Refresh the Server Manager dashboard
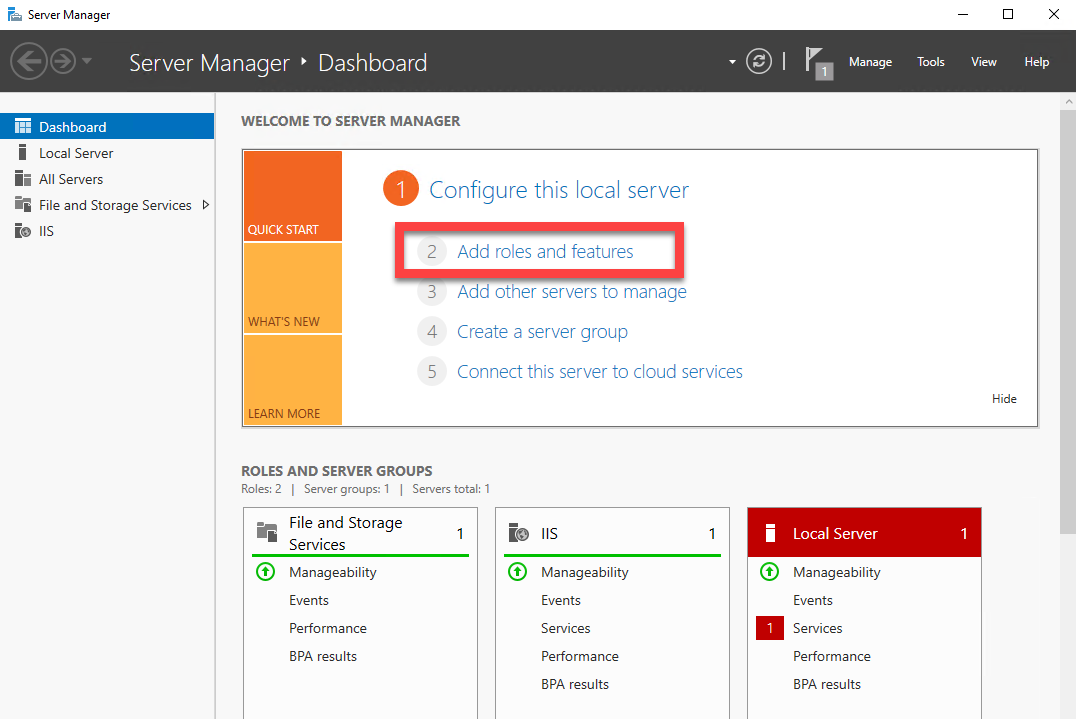This screenshot has width=1076, height=719. pos(760,62)
